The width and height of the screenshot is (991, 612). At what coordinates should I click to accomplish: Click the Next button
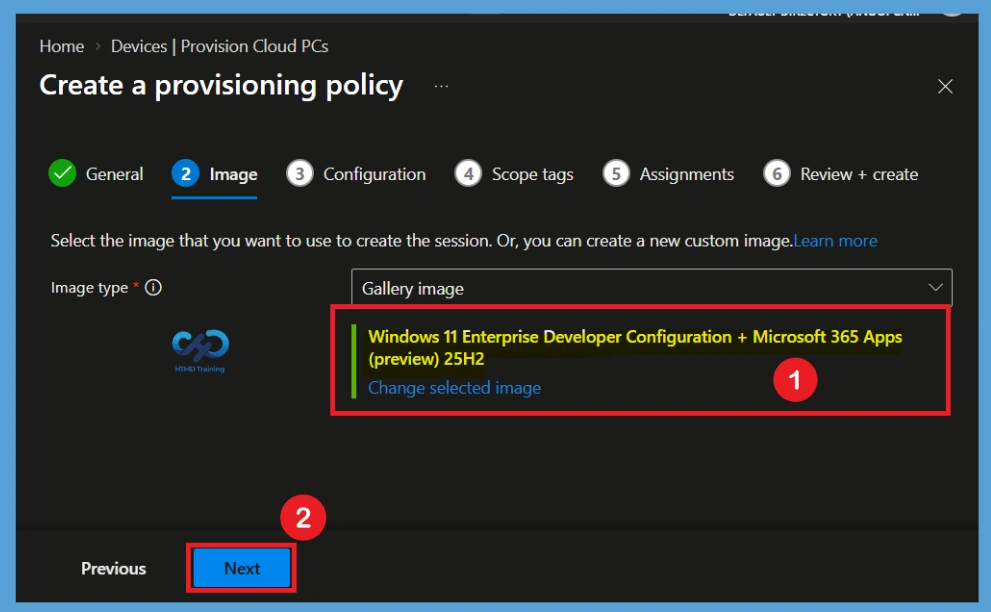(241, 568)
